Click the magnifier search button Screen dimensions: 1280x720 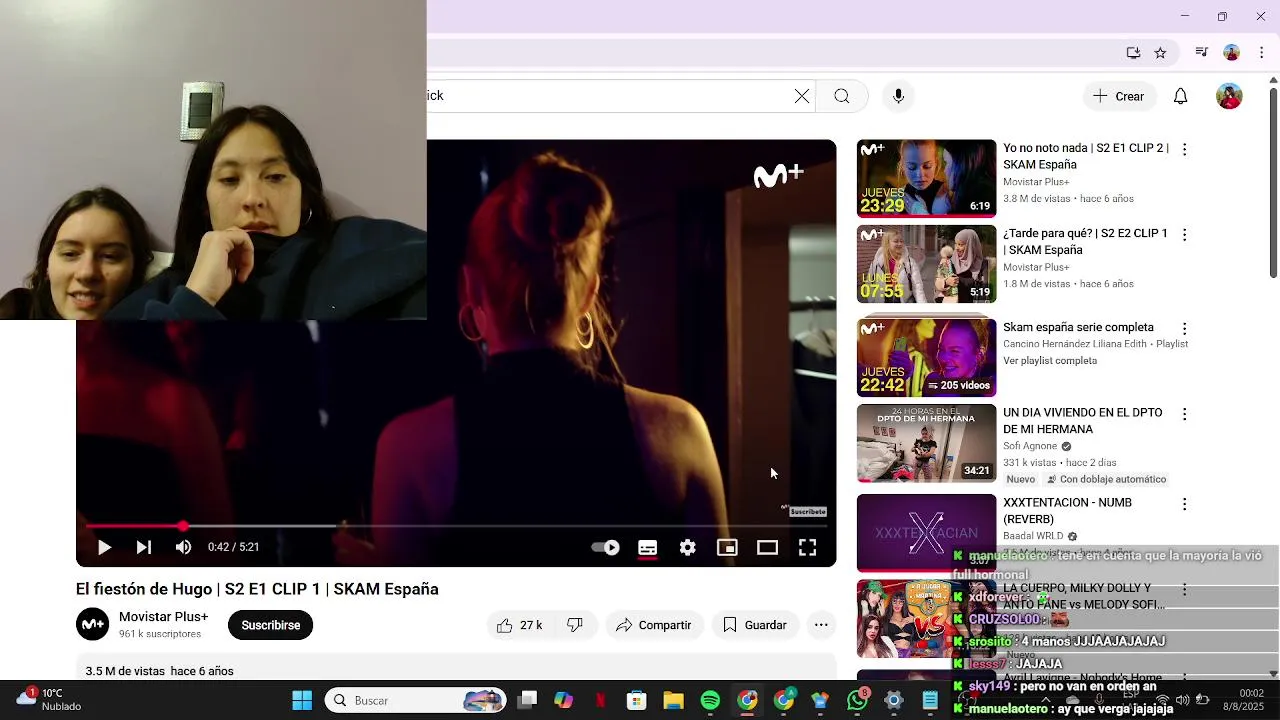pyautogui.click(x=842, y=96)
